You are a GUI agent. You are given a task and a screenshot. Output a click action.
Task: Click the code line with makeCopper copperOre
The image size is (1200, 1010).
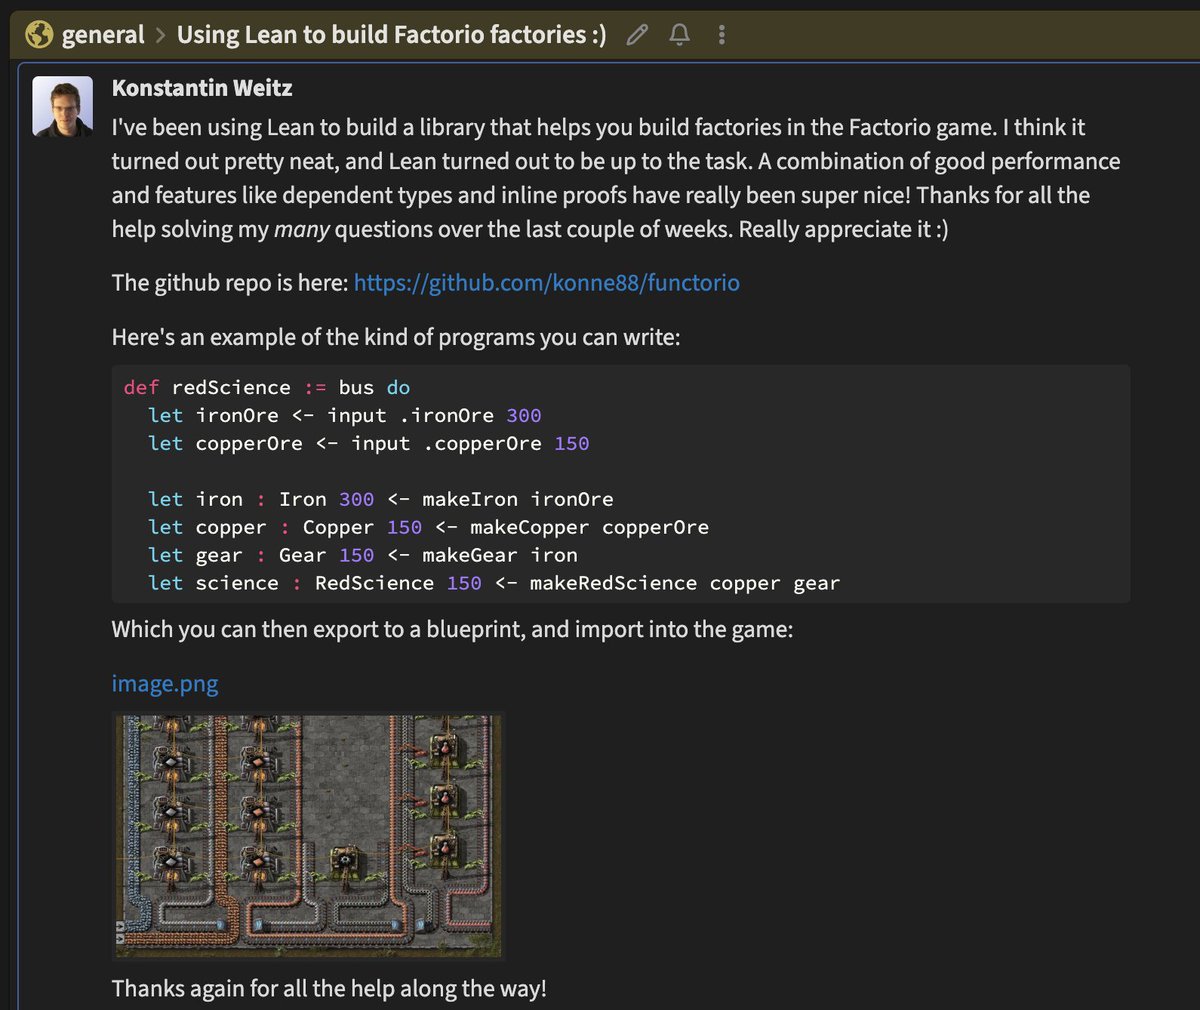[x=428, y=527]
